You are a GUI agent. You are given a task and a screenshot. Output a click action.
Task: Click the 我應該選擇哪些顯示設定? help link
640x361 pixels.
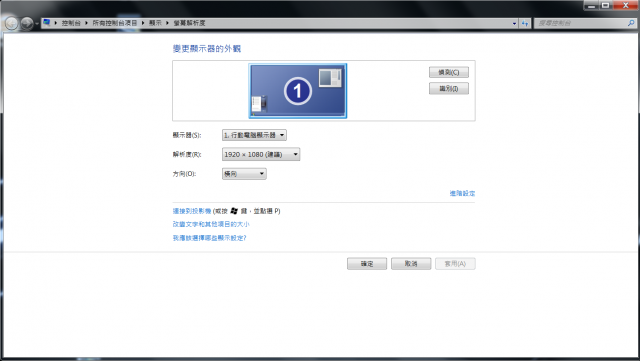click(x=209, y=238)
